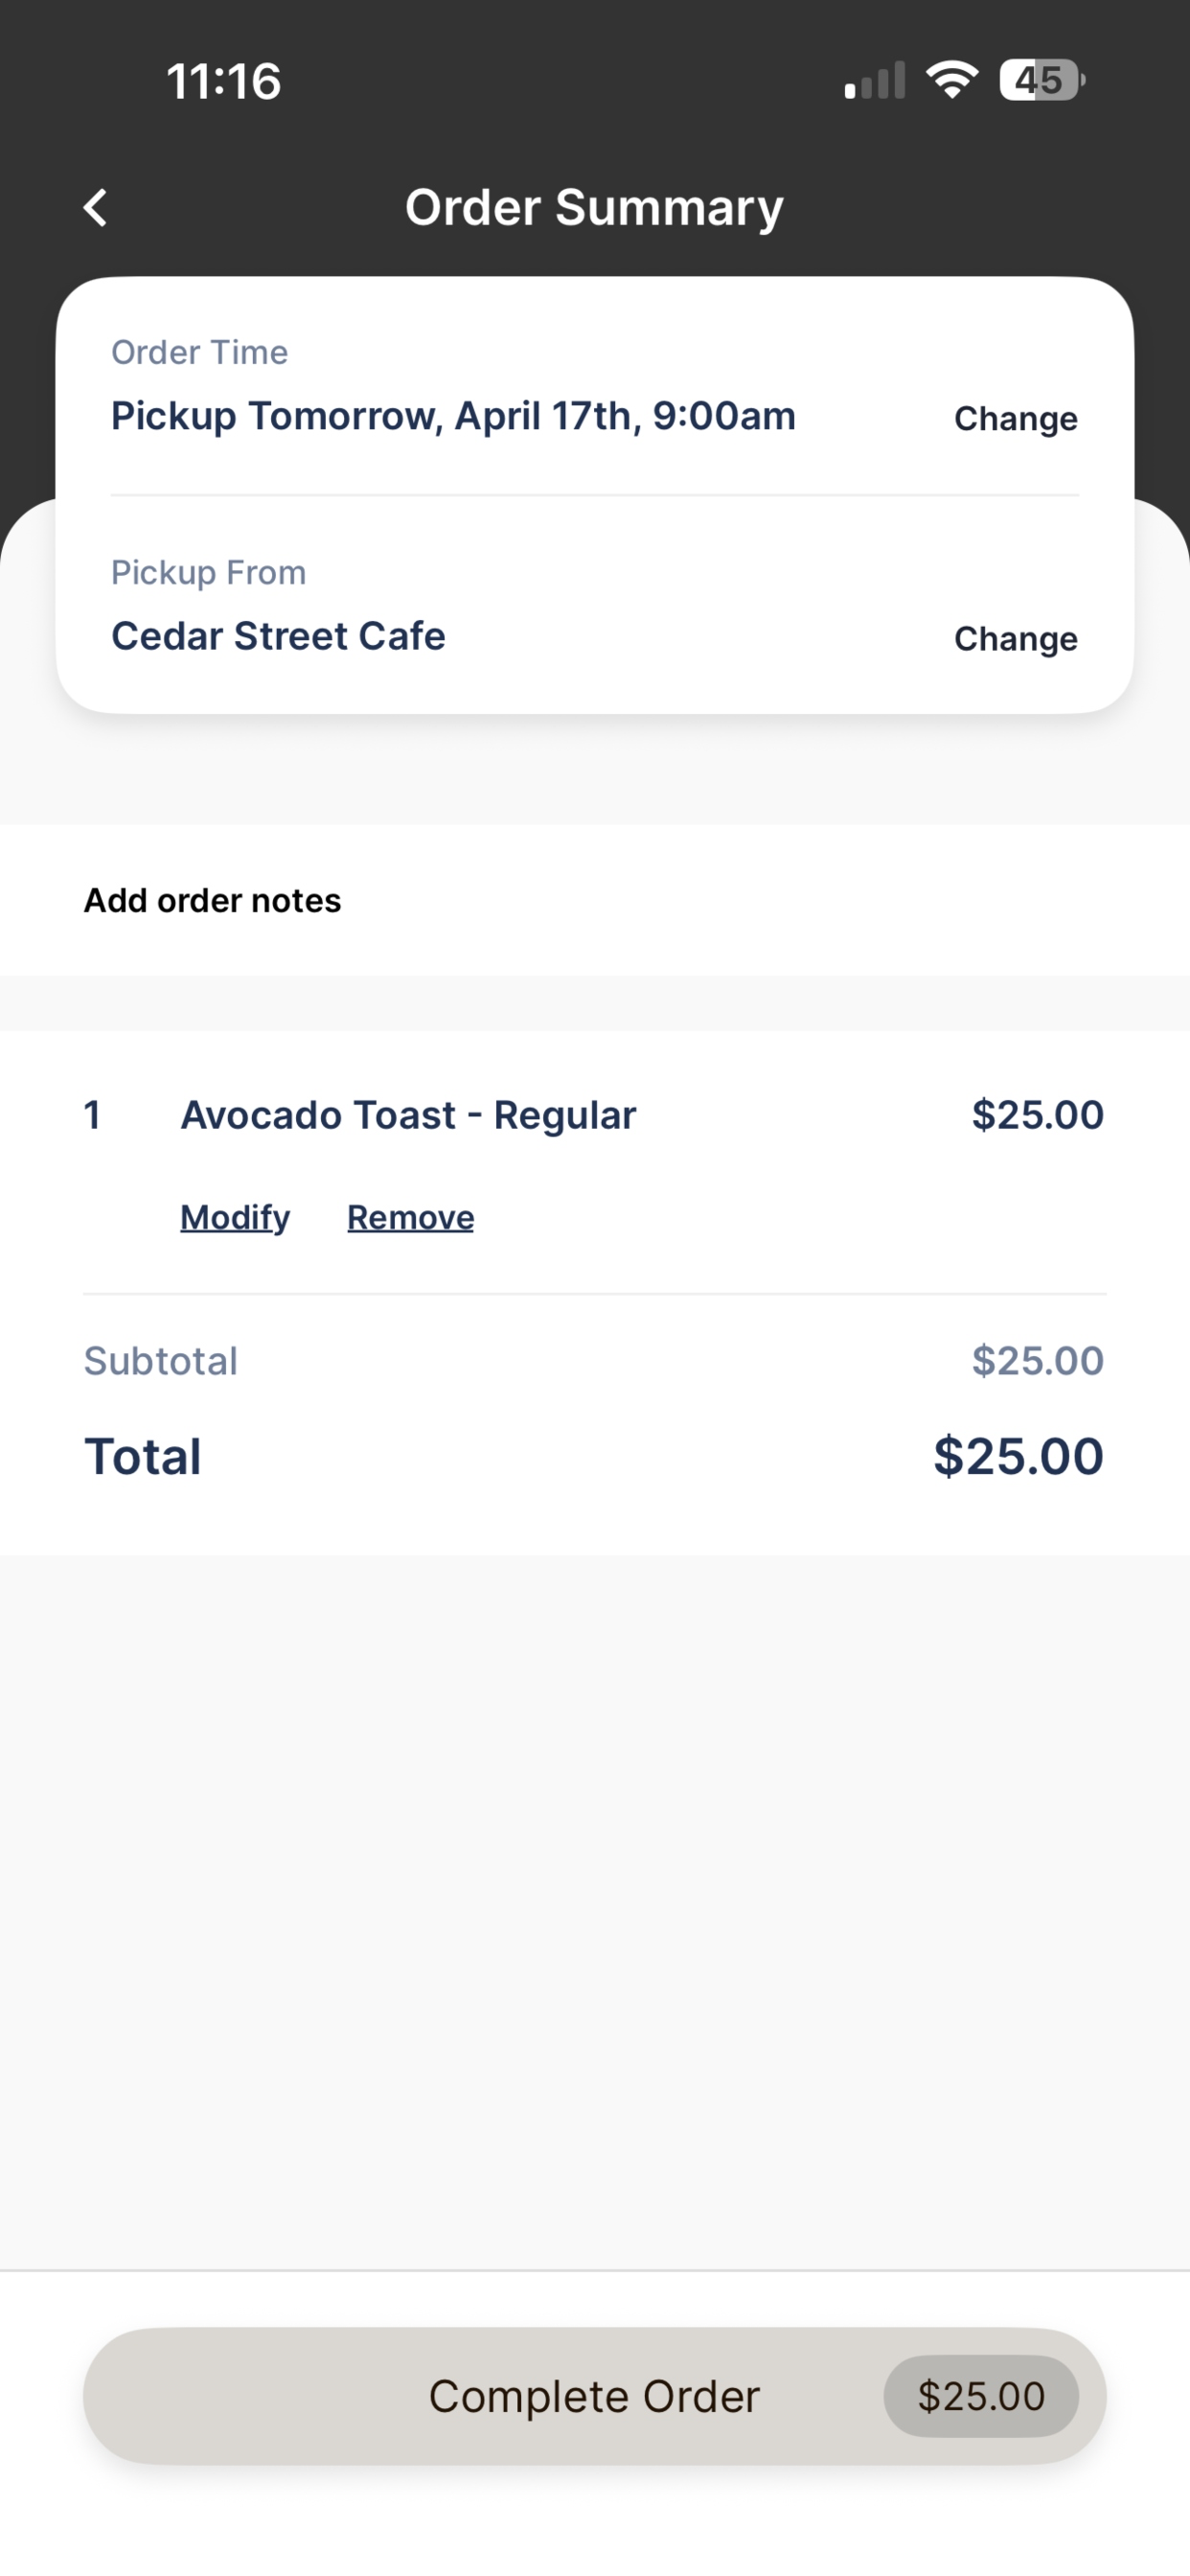Tap the Total amount $25.00
This screenshot has width=1190, height=2576.
click(1018, 1456)
